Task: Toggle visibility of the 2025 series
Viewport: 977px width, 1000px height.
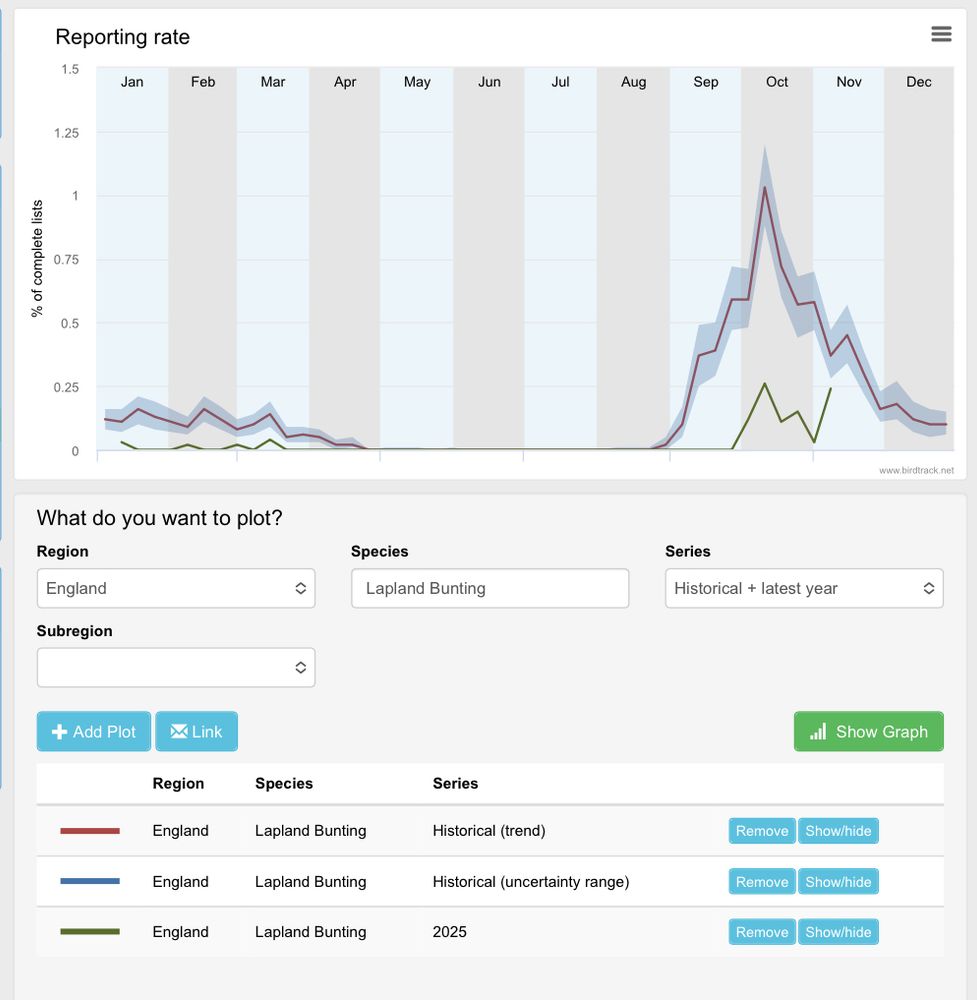Action: pyautogui.click(x=838, y=932)
